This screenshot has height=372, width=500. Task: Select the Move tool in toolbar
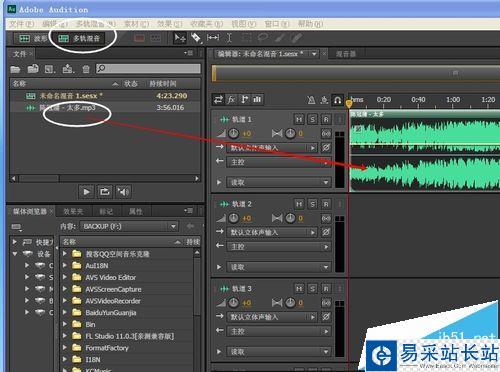180,38
